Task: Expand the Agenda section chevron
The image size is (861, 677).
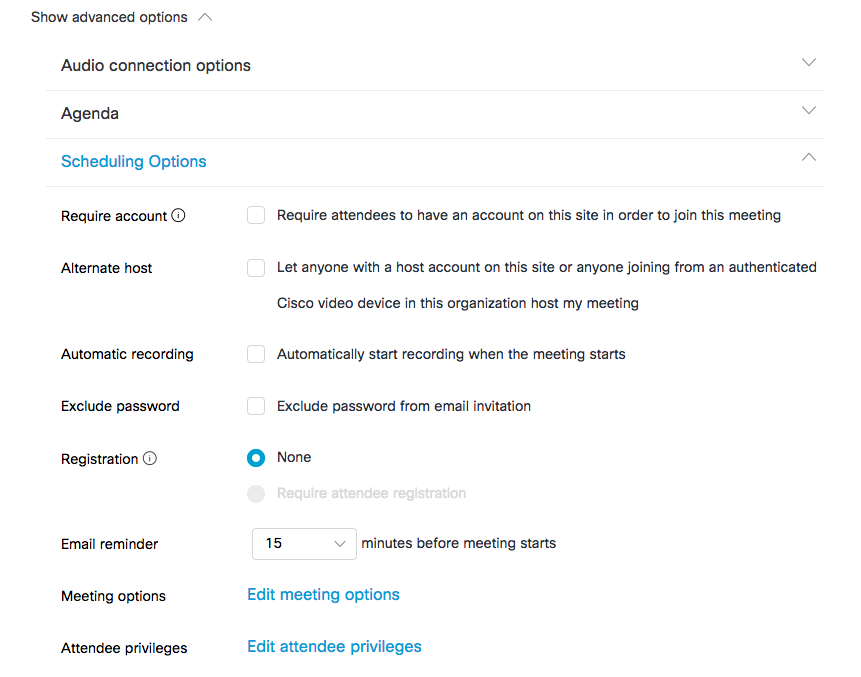Action: pos(809,111)
